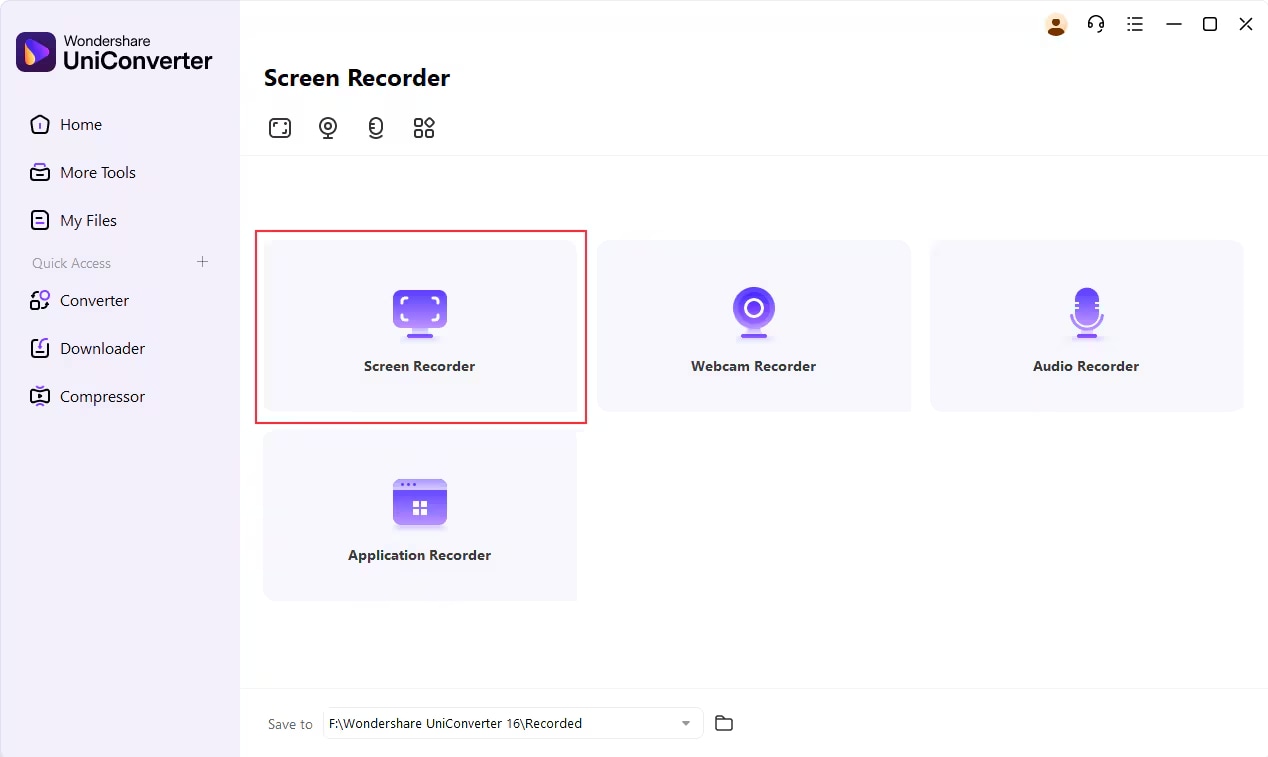Go to the Home section
Image resolution: width=1268 pixels, height=757 pixels.
coord(80,124)
